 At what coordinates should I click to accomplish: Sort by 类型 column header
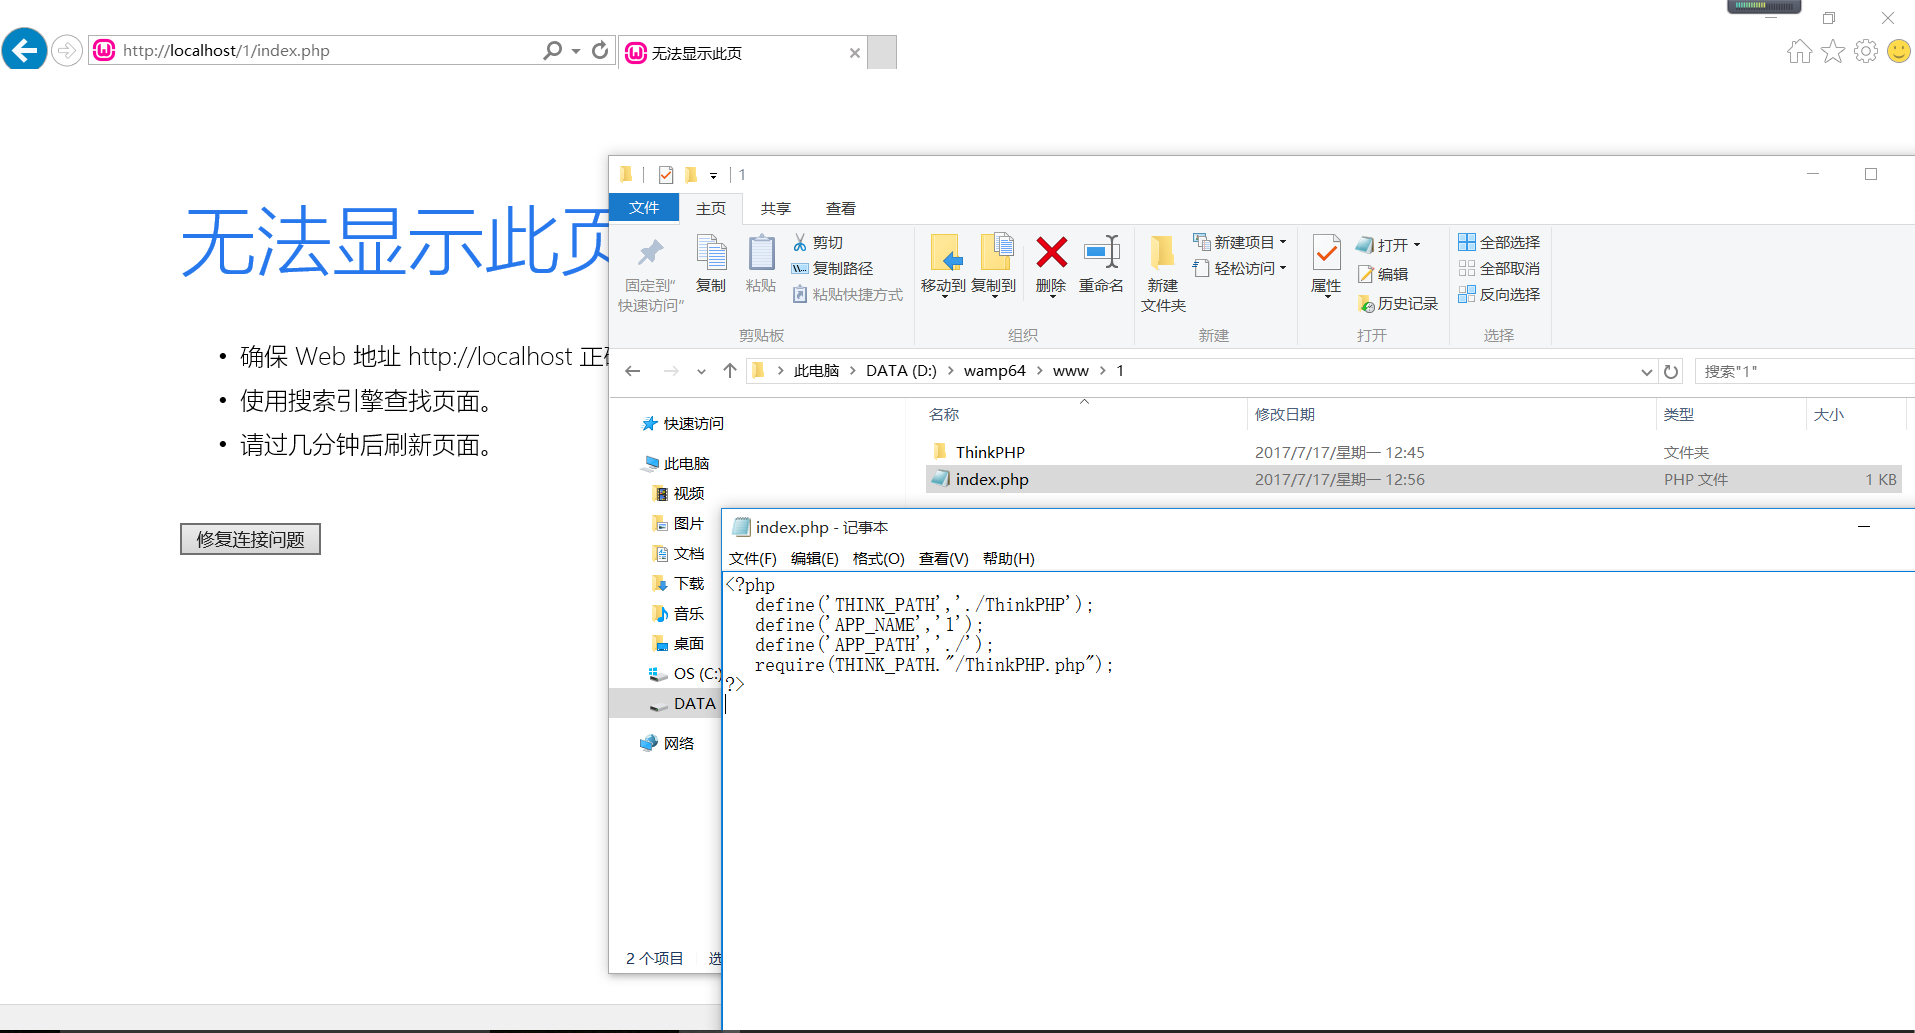[x=1678, y=414]
